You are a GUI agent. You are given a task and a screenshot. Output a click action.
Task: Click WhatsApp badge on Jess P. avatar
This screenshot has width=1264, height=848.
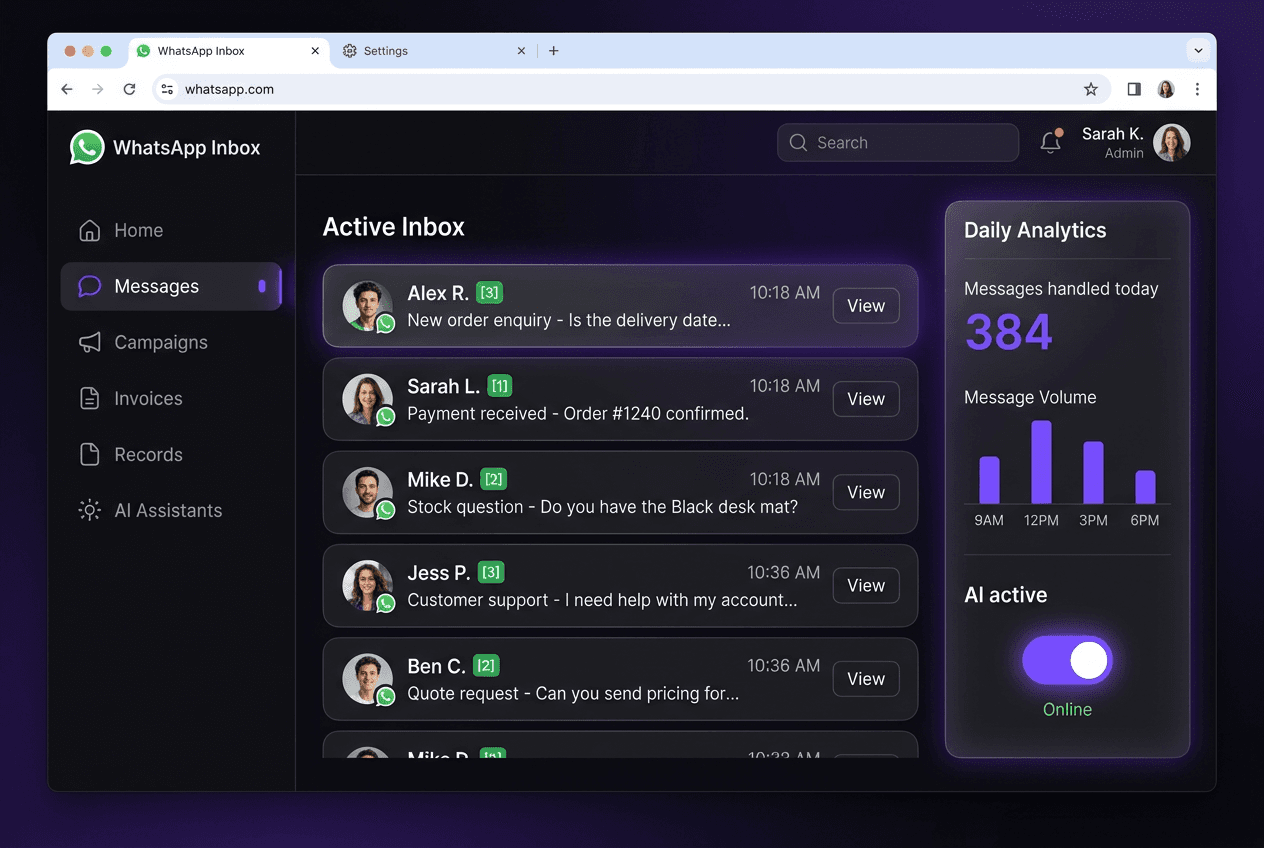click(x=385, y=603)
